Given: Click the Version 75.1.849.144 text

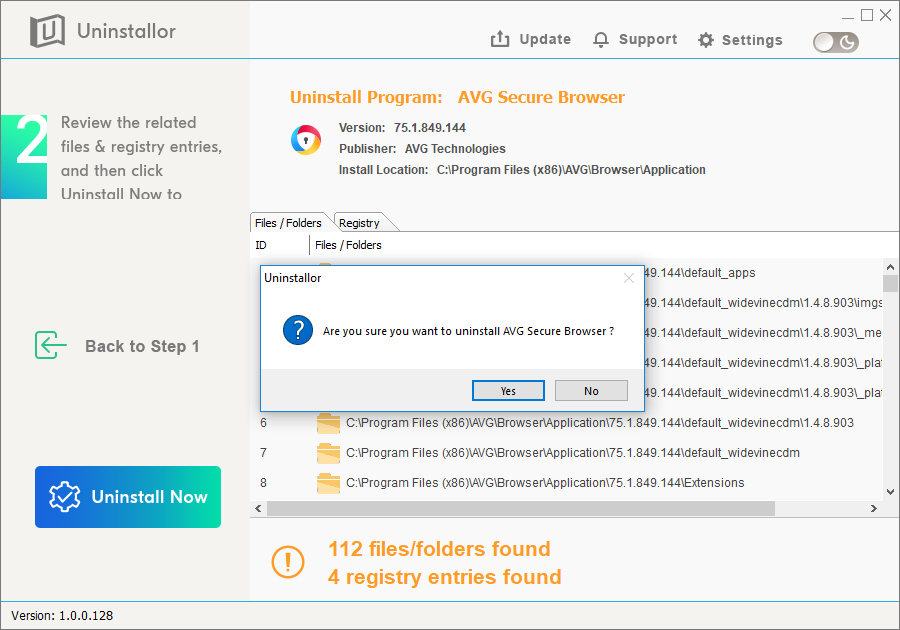Looking at the screenshot, I should 402,128.
